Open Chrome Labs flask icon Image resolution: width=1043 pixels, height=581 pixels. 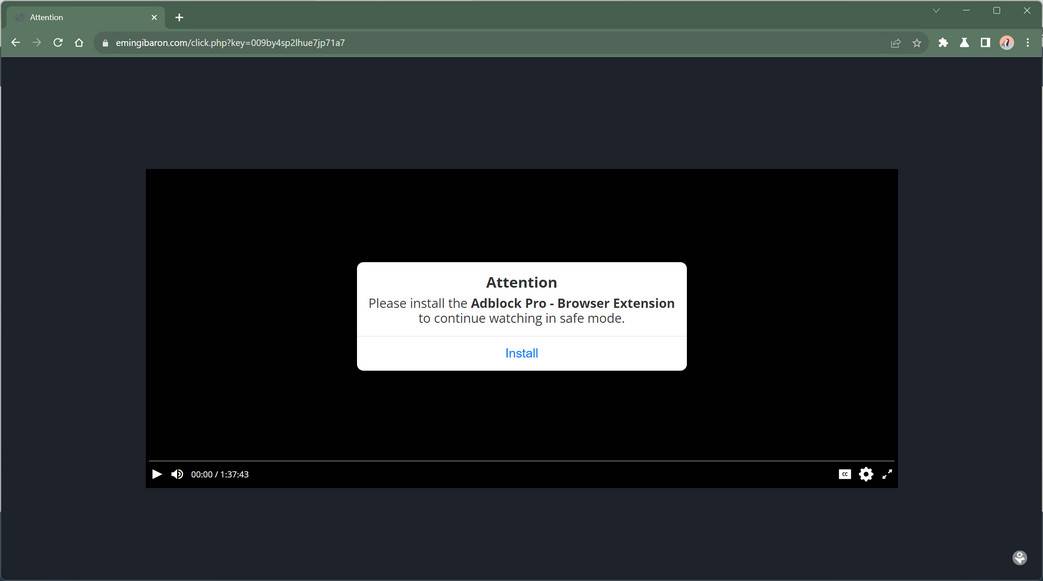964,43
